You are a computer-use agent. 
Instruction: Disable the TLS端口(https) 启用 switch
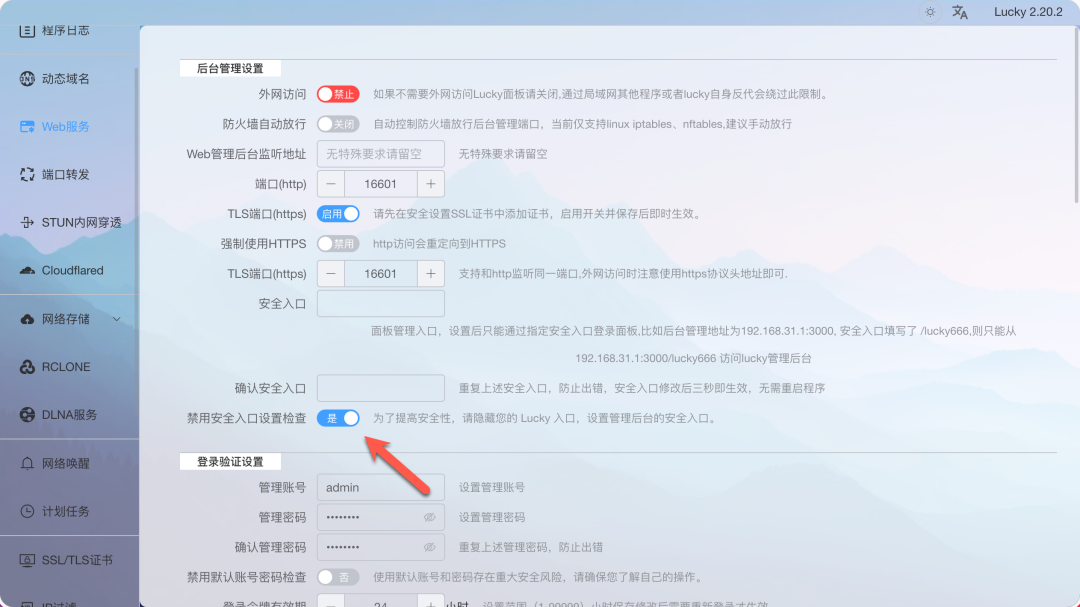pos(338,214)
